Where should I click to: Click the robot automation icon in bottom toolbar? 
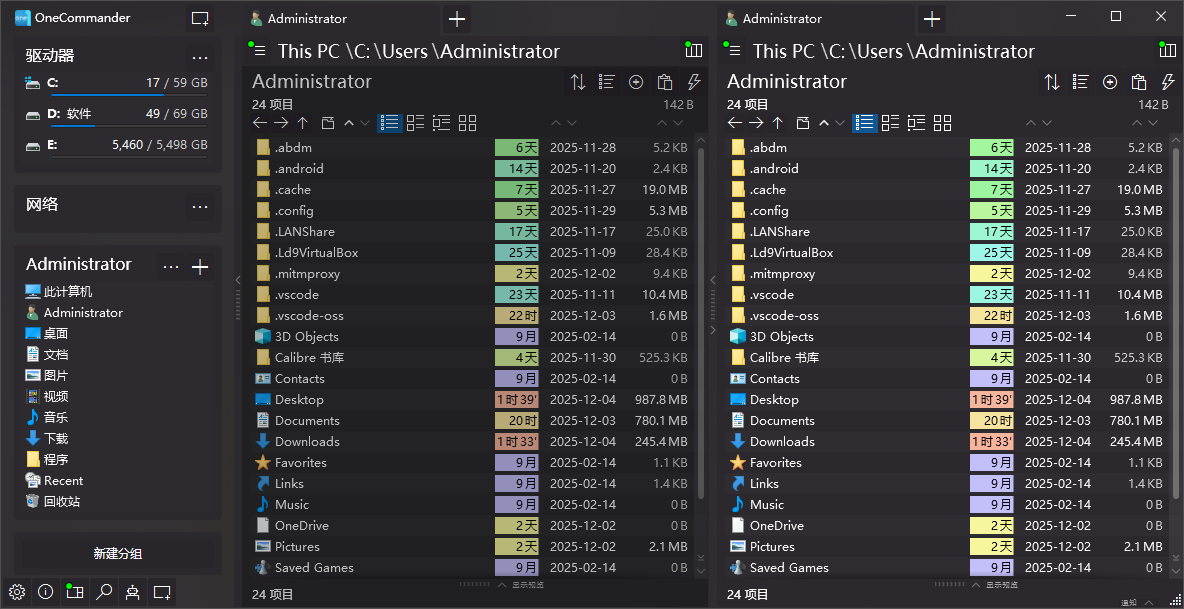click(132, 591)
